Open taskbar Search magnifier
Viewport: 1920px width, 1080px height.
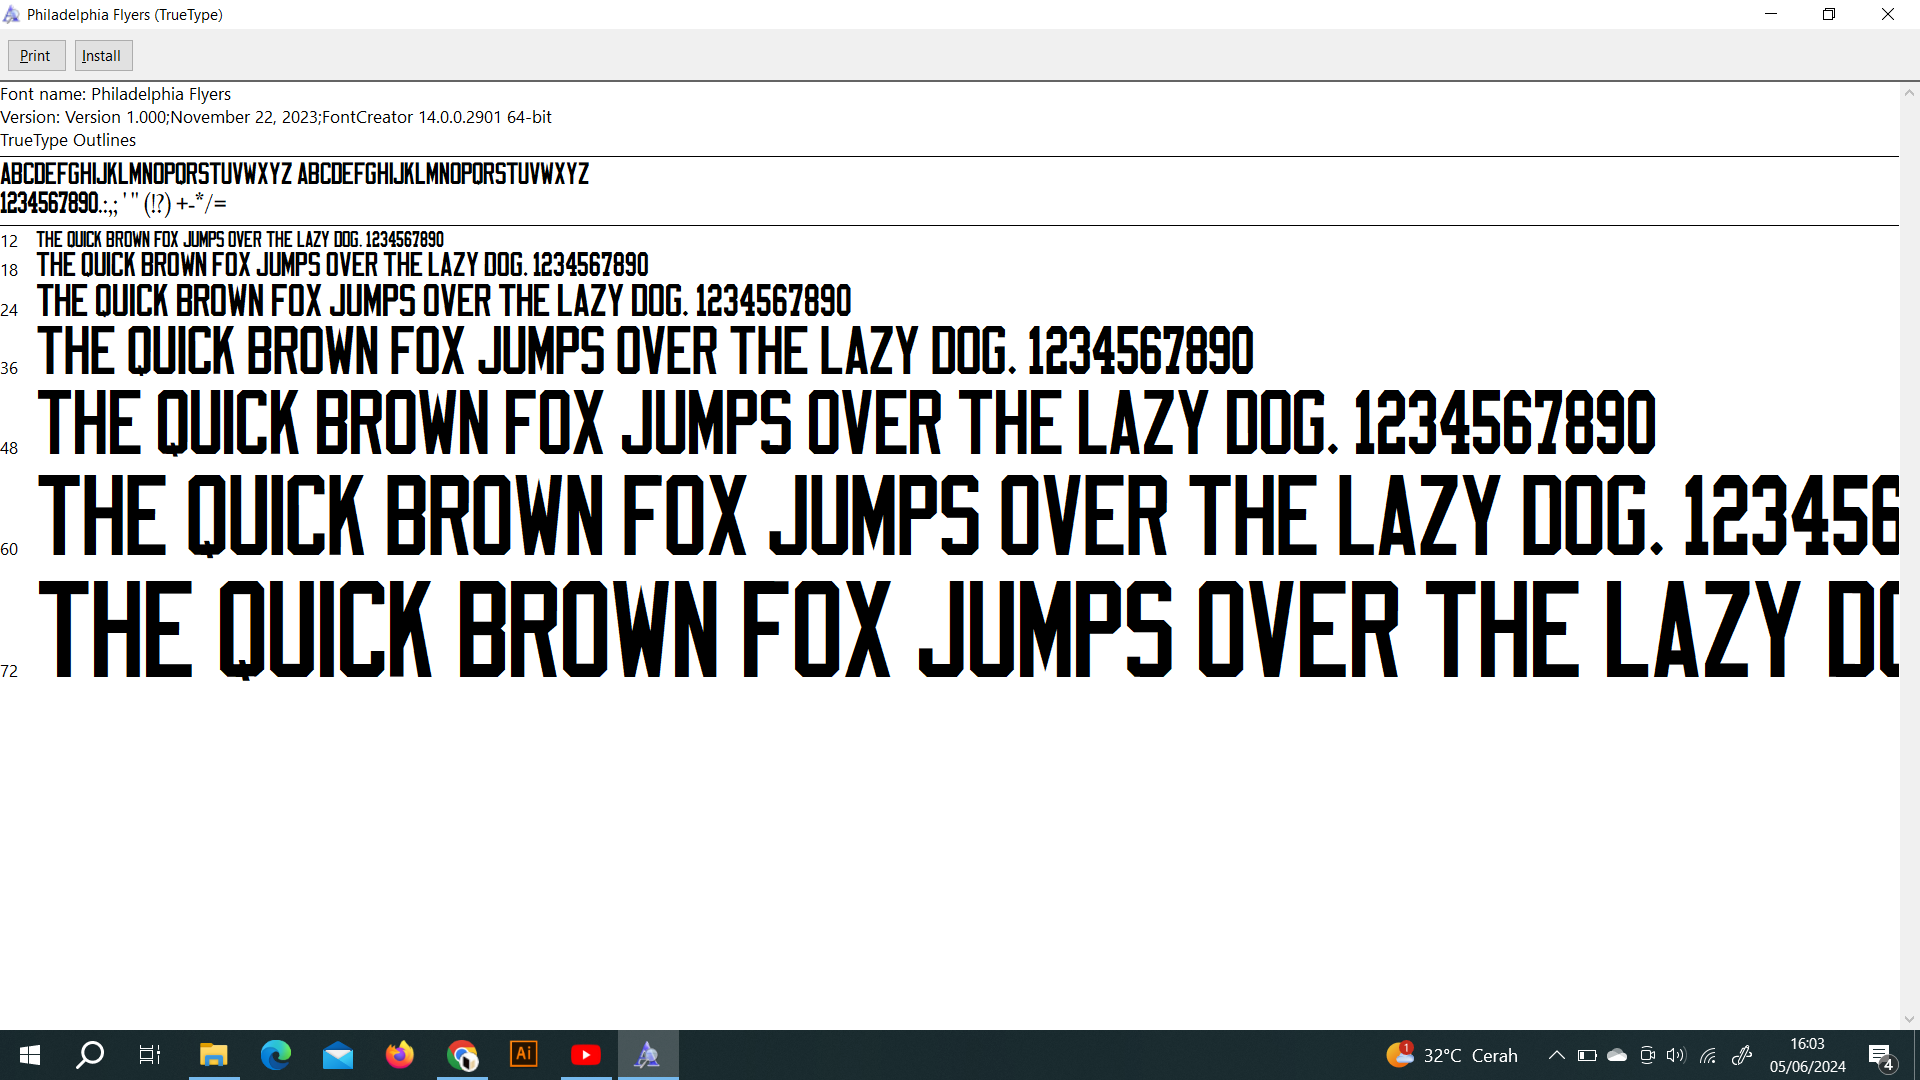[x=90, y=1055]
